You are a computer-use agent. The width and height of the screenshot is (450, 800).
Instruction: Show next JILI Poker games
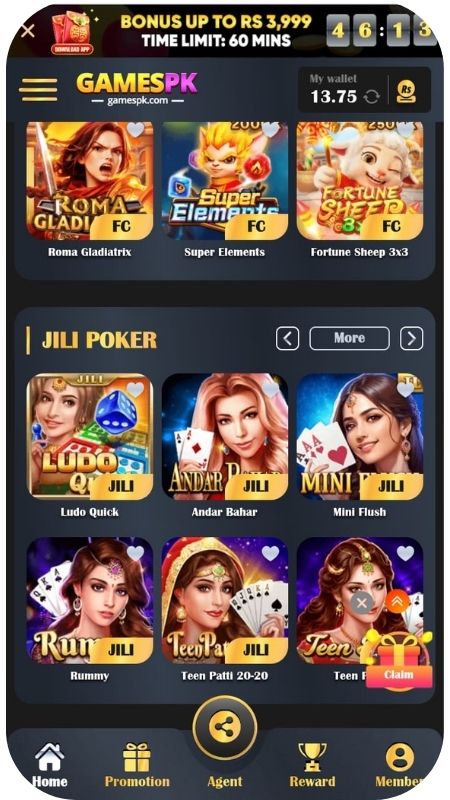click(411, 338)
